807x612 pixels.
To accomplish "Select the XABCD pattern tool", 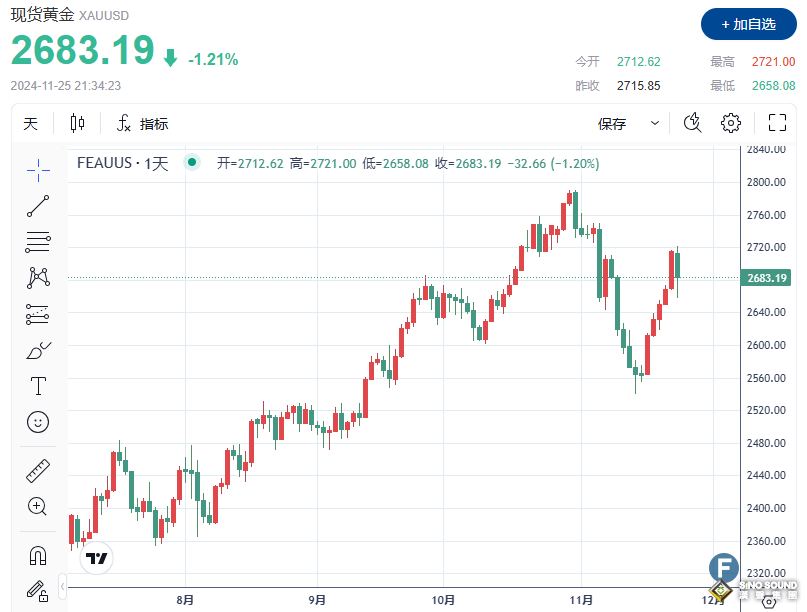I will (38, 277).
